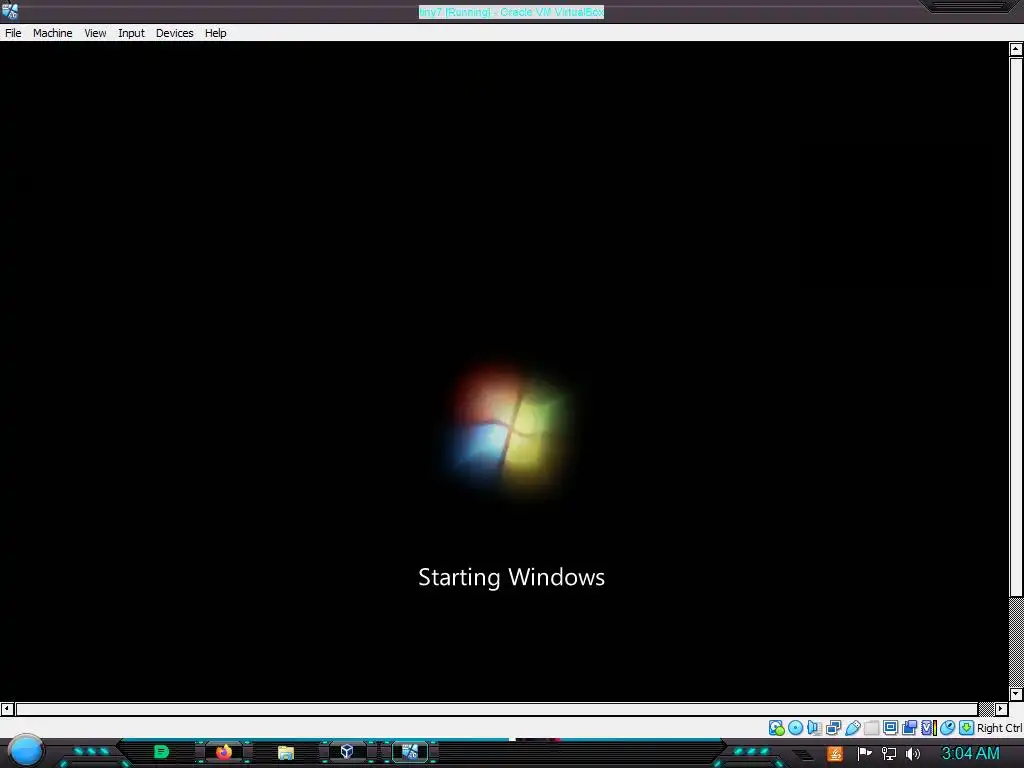Open the Input menu
This screenshot has width=1024, height=768.
click(131, 33)
